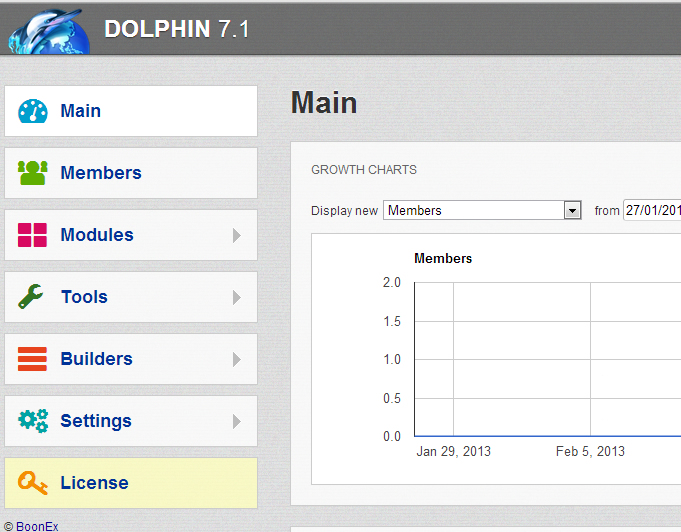This screenshot has height=532, width=681.
Task: Click the pink Modules grid icon
Action: coord(33,235)
